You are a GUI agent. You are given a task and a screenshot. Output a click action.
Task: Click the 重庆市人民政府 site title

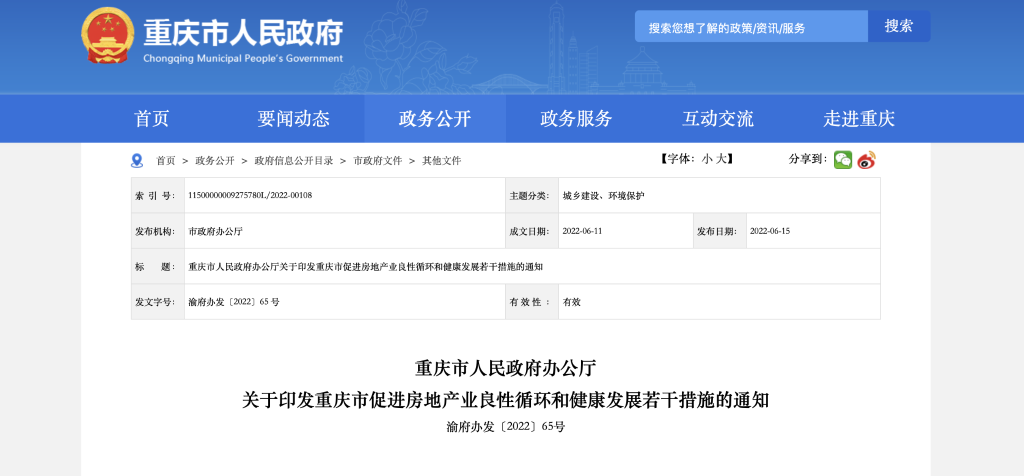click(x=243, y=34)
